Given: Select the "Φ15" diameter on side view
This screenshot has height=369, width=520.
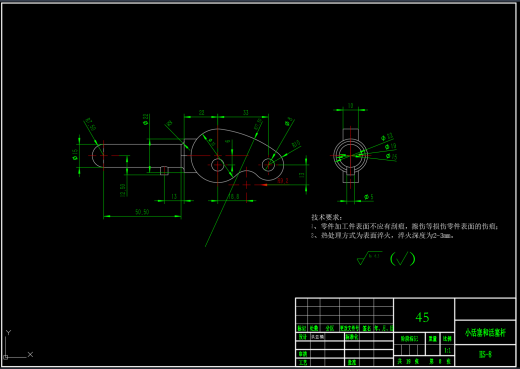Looking at the screenshot, I should 392,156.
